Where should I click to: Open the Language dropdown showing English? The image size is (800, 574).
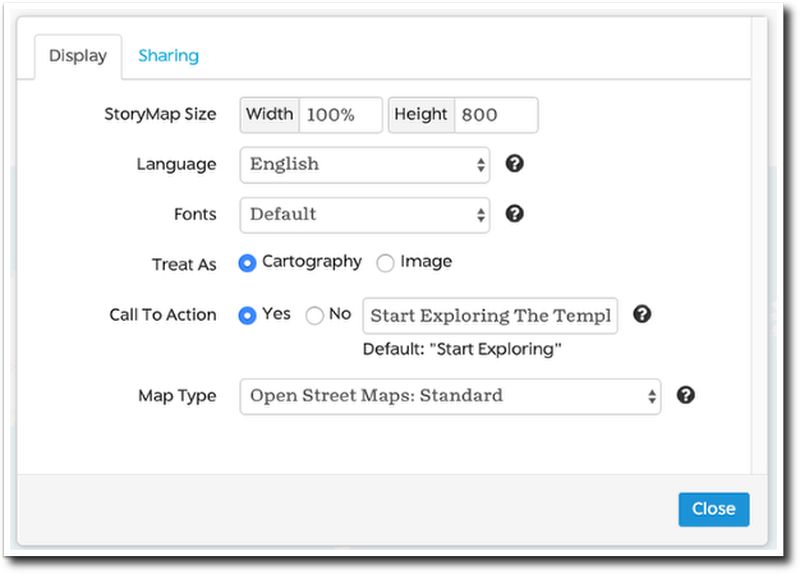(365, 165)
